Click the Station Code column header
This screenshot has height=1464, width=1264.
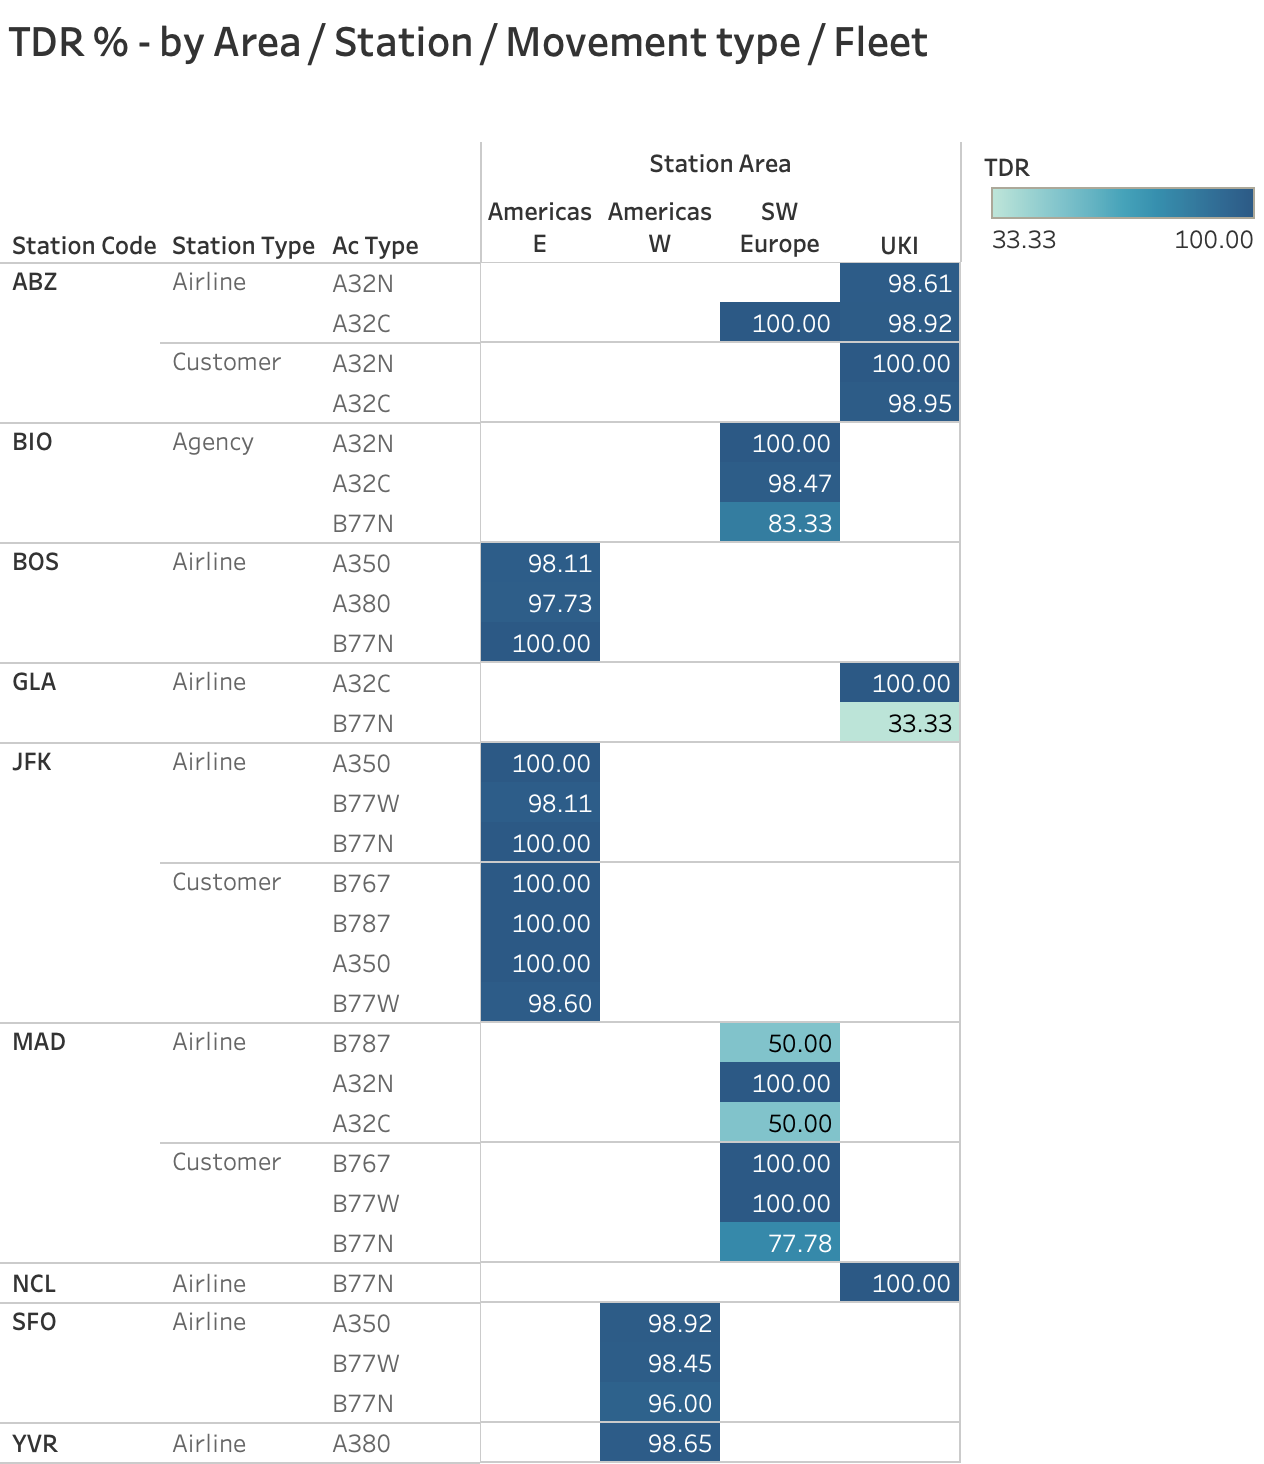84,246
